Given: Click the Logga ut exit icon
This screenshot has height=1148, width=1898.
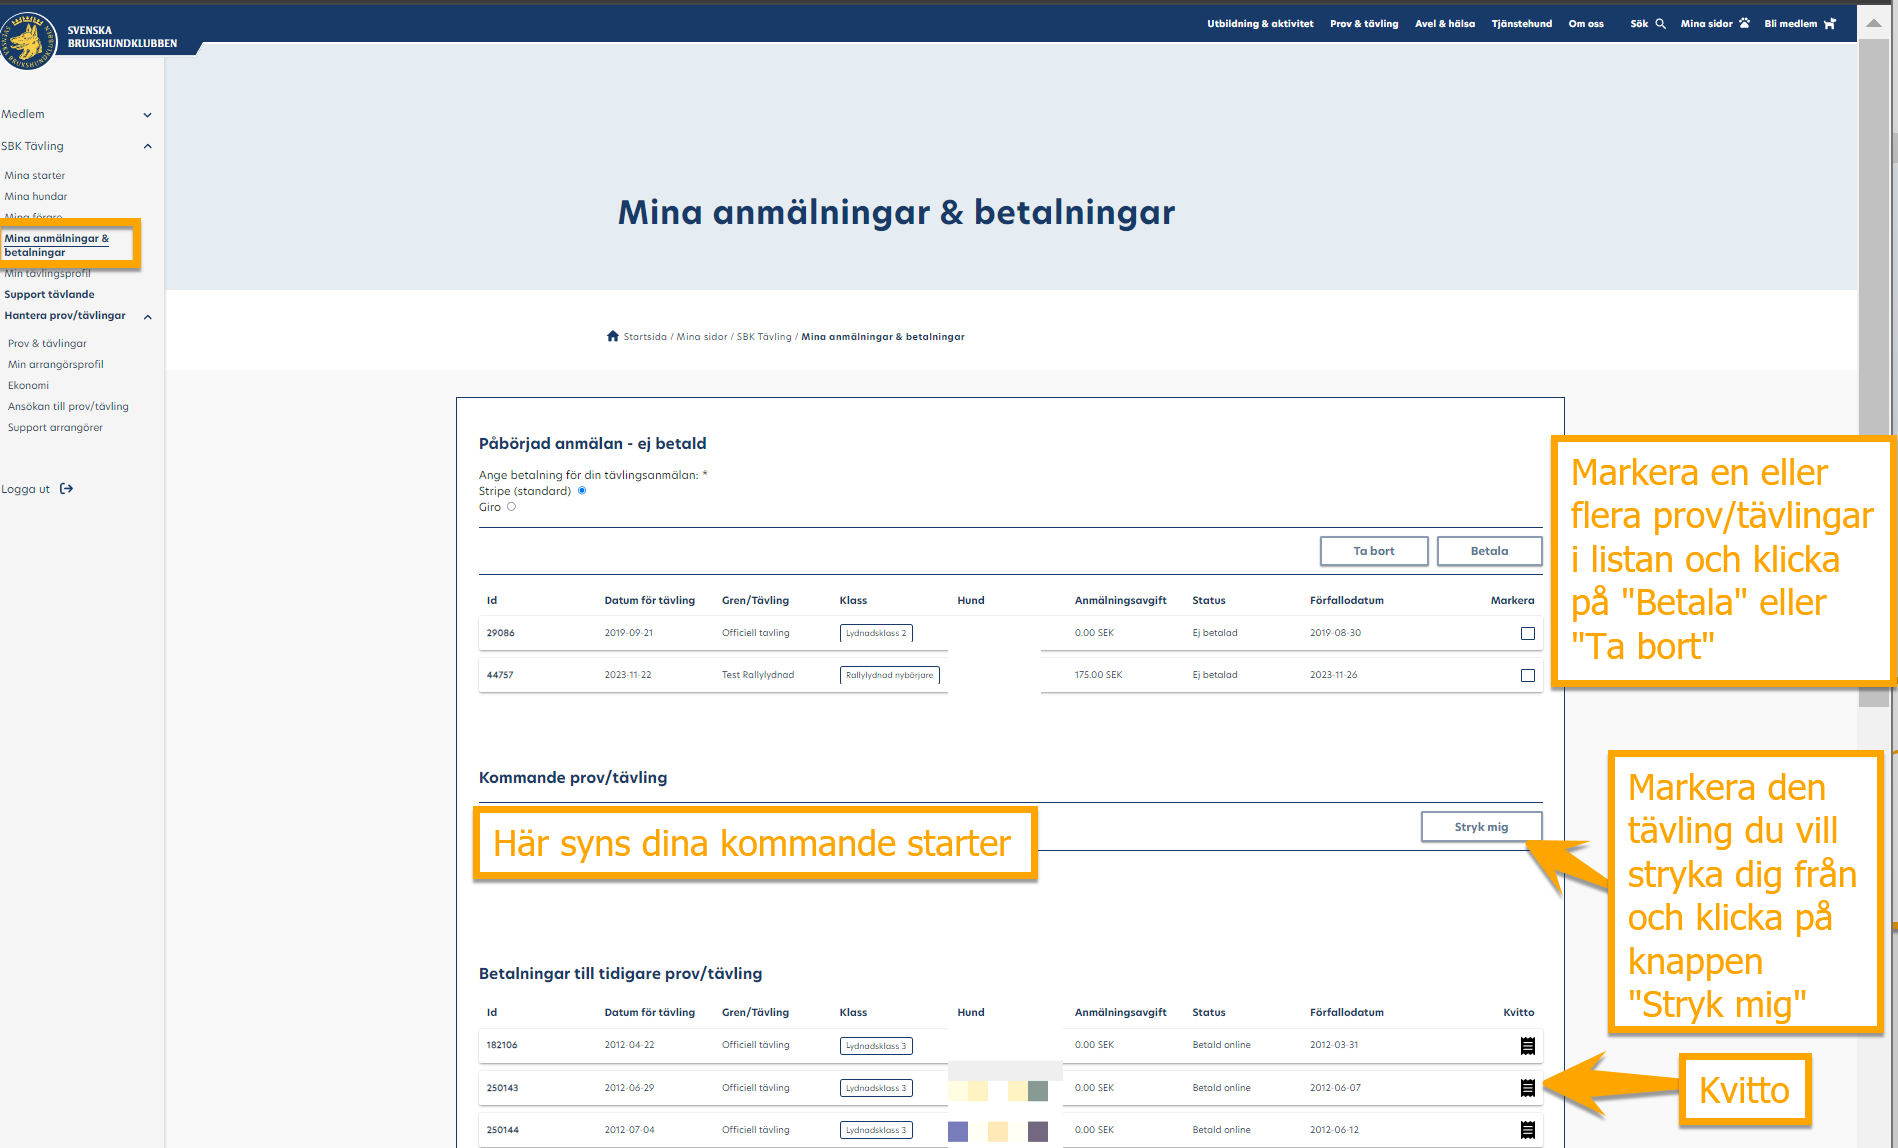Looking at the screenshot, I should pyautogui.click(x=66, y=489).
